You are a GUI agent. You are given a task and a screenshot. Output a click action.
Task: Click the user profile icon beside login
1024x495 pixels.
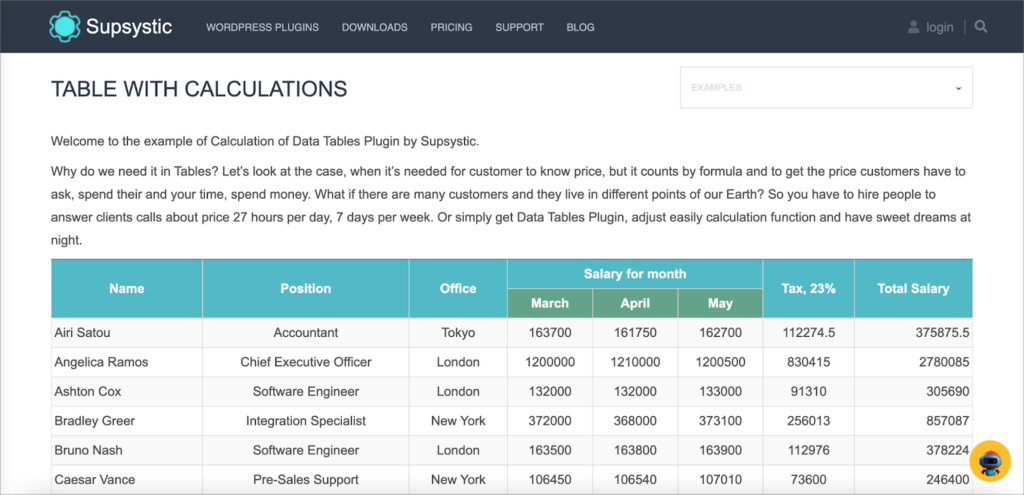coord(914,27)
